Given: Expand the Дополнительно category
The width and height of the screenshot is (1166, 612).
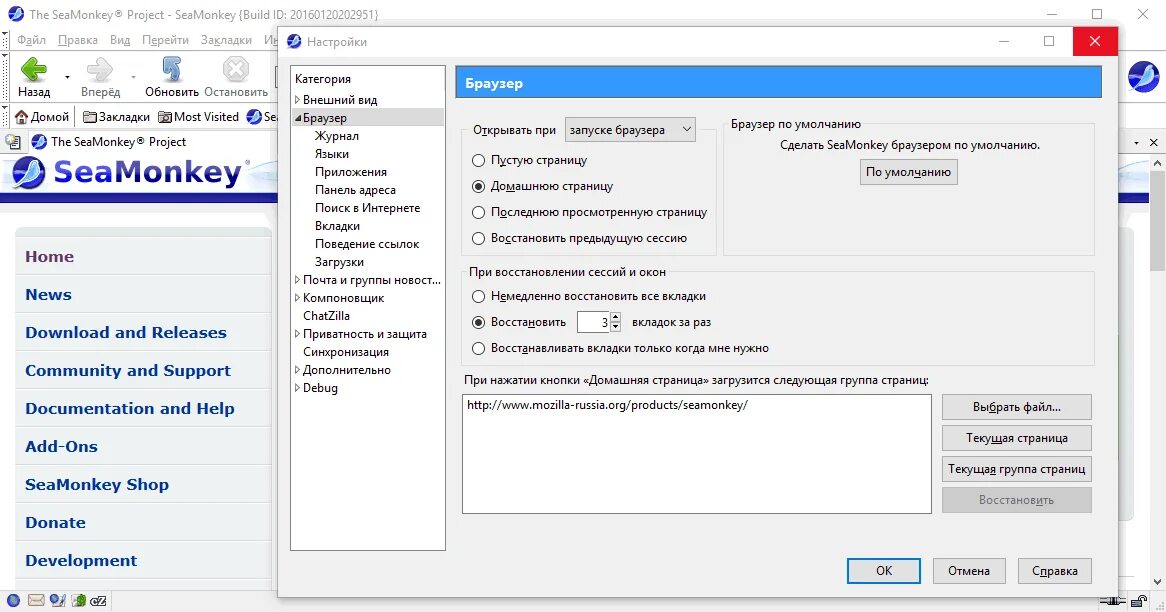Looking at the screenshot, I should 297,370.
